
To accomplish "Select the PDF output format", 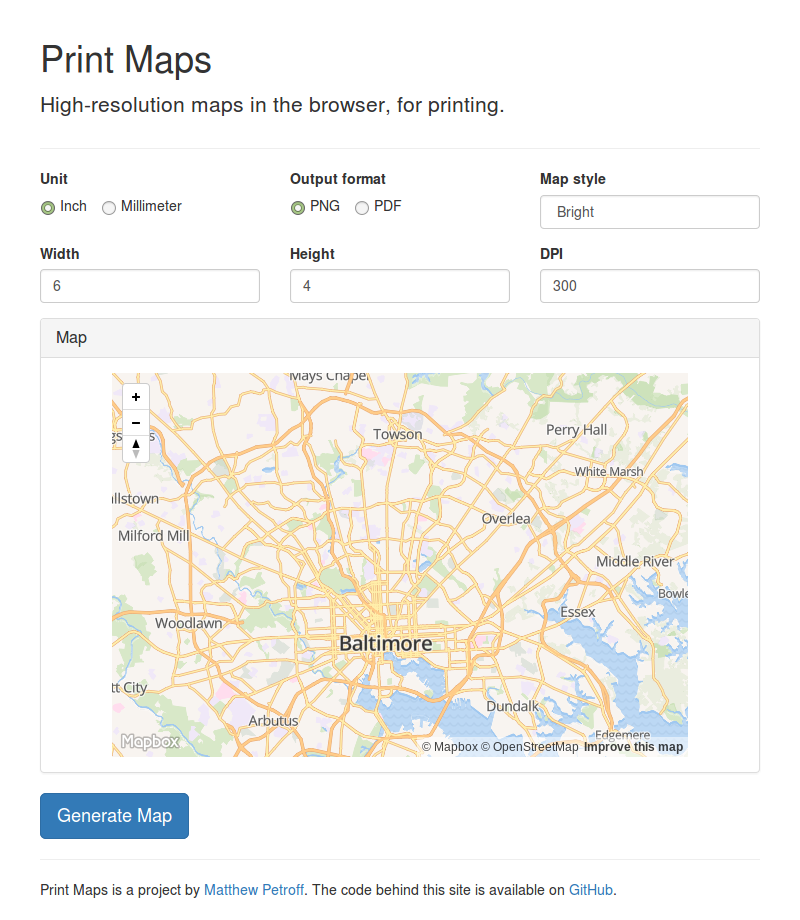I will 361,207.
